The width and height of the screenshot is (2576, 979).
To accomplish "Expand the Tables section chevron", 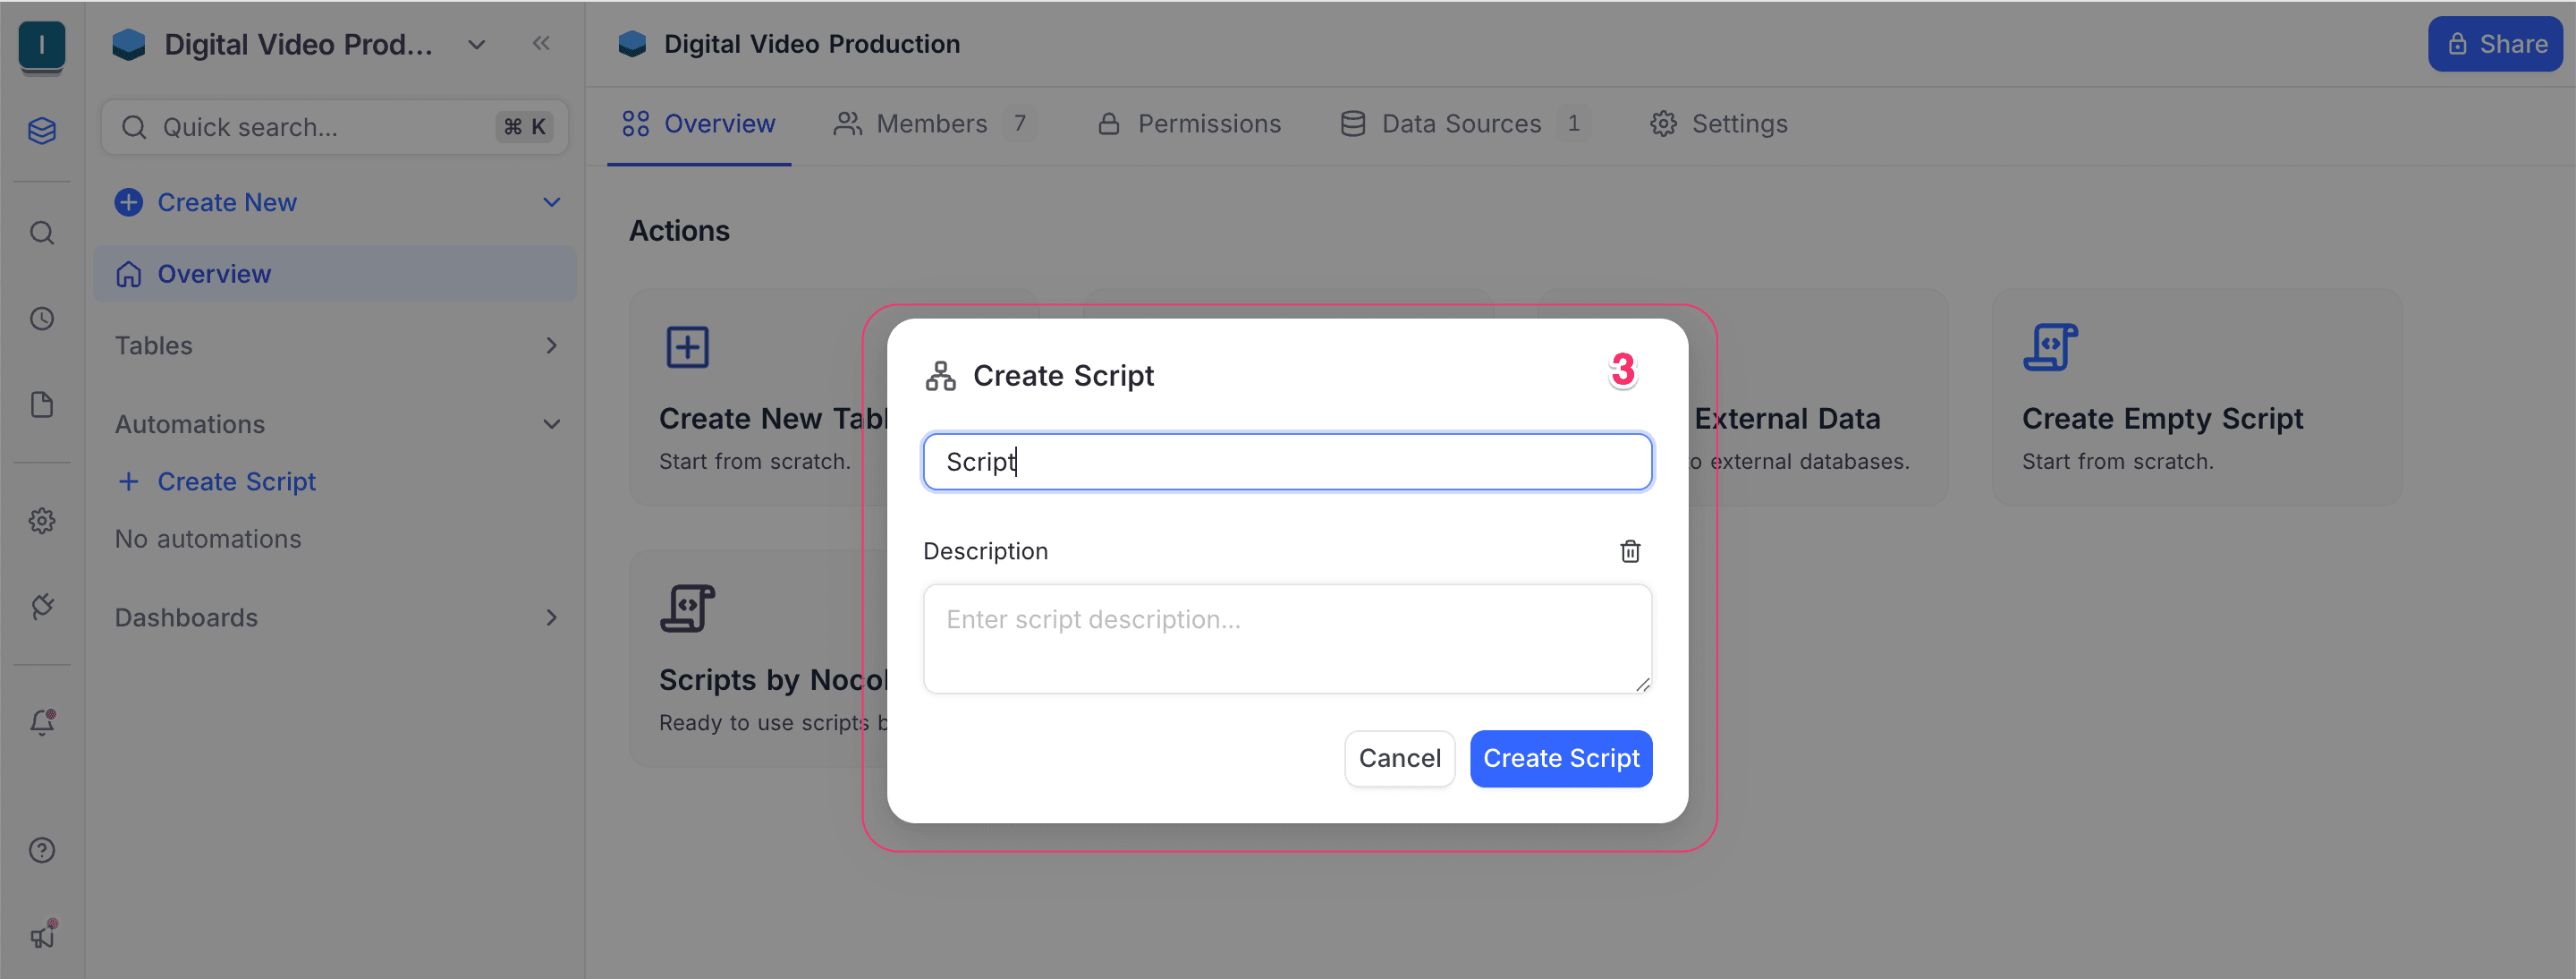I will click(551, 345).
